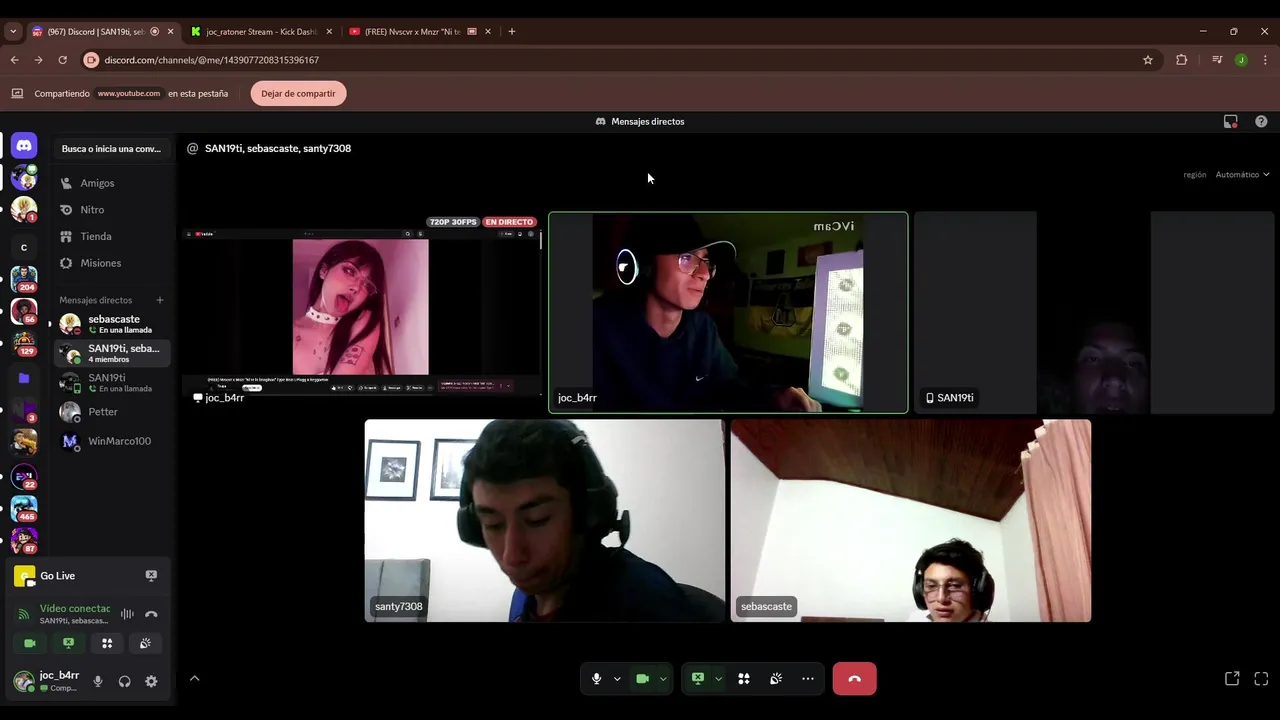Focus santy7308 video tile
The height and width of the screenshot is (720, 1280).
click(544, 521)
